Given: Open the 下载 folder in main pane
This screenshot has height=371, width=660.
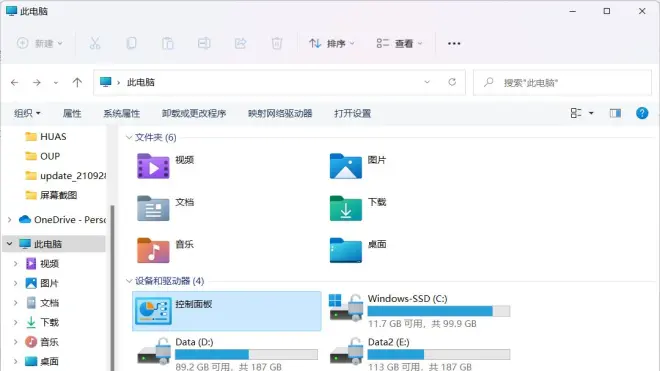Looking at the screenshot, I should (x=358, y=208).
